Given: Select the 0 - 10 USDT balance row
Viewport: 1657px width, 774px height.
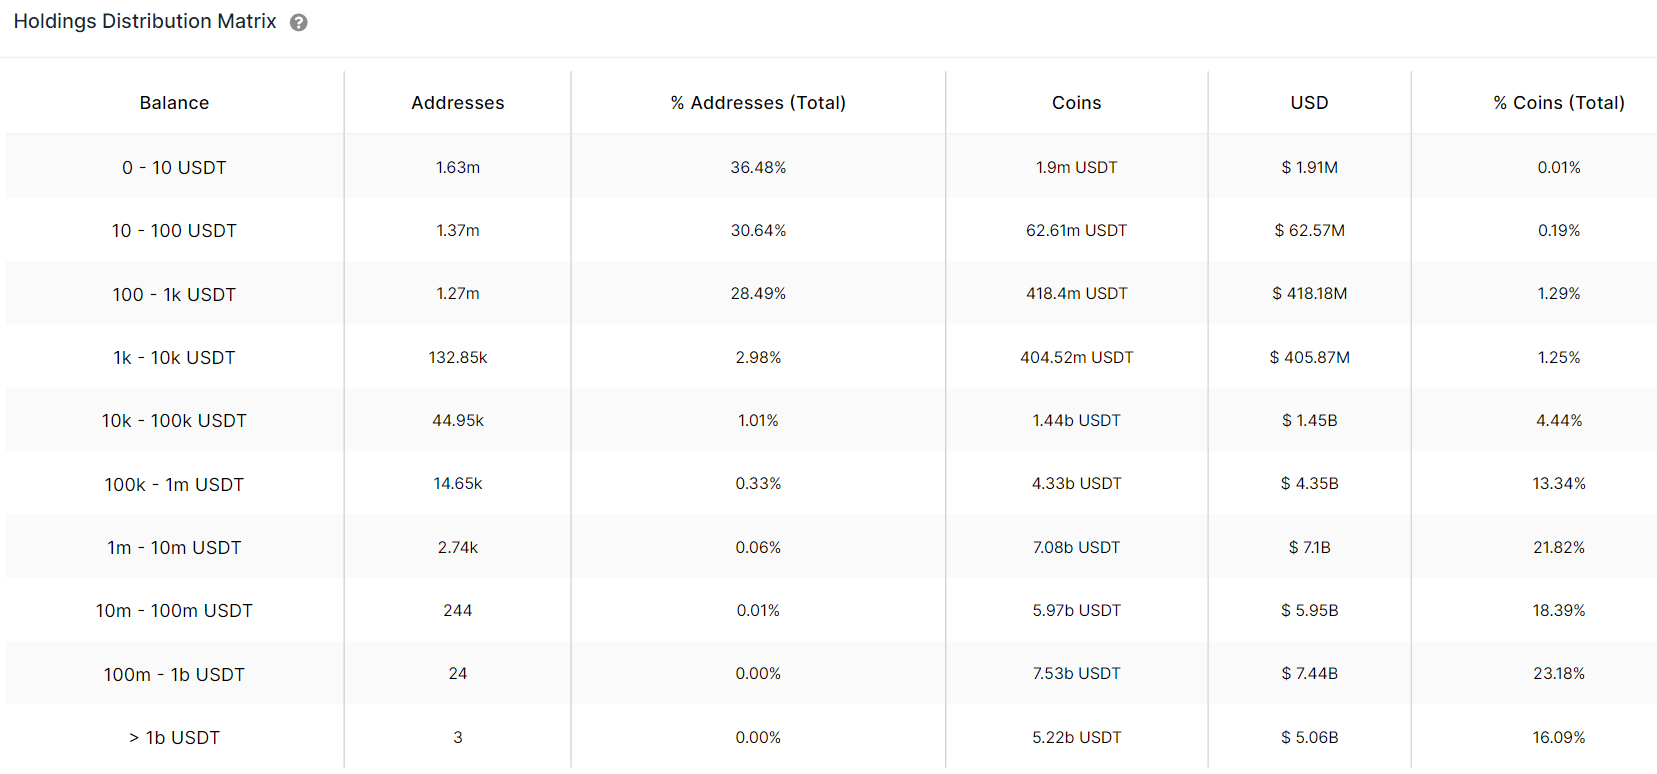Looking at the screenshot, I should [831, 167].
